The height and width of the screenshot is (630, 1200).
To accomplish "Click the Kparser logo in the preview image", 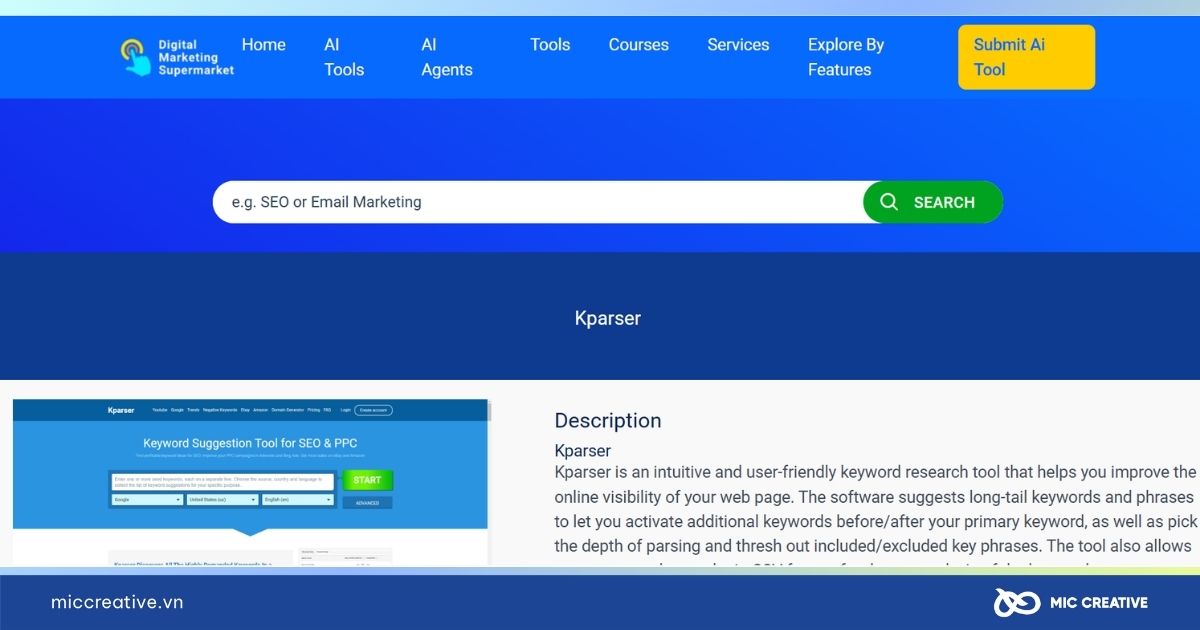I will coord(121,410).
